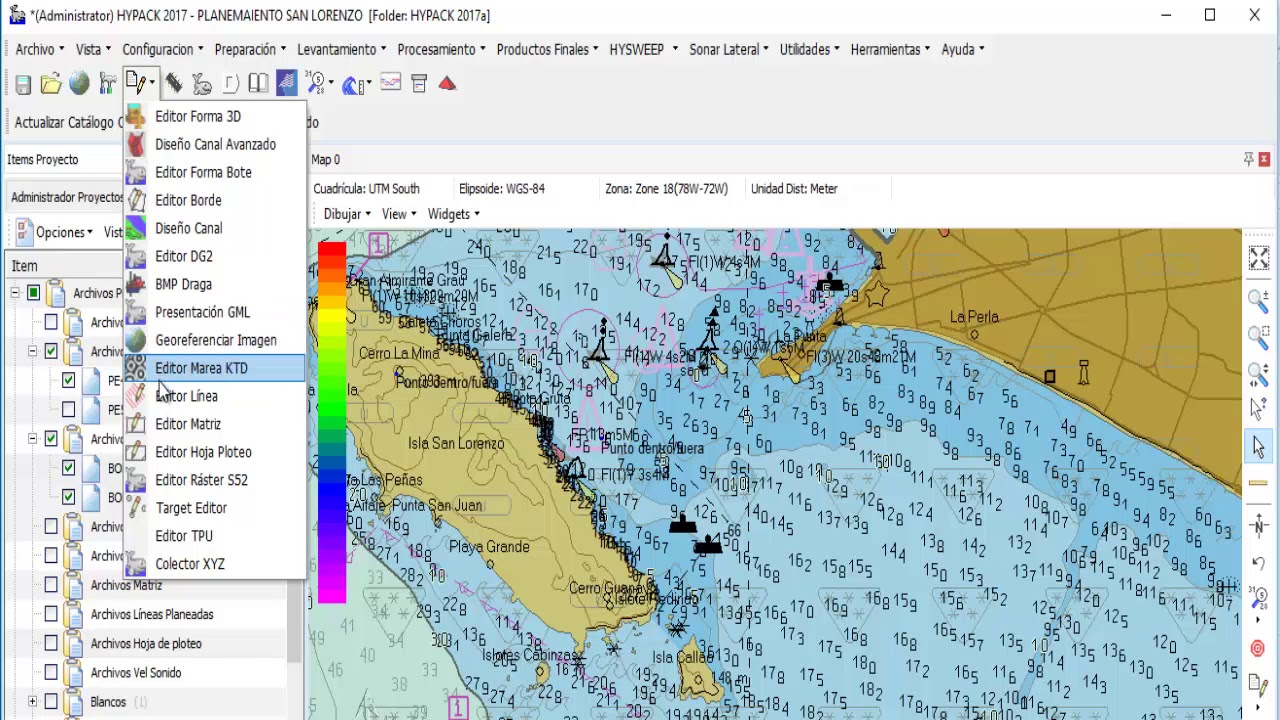This screenshot has height=720, width=1280.
Task: Open the Widgets dropdown
Action: pos(453,214)
